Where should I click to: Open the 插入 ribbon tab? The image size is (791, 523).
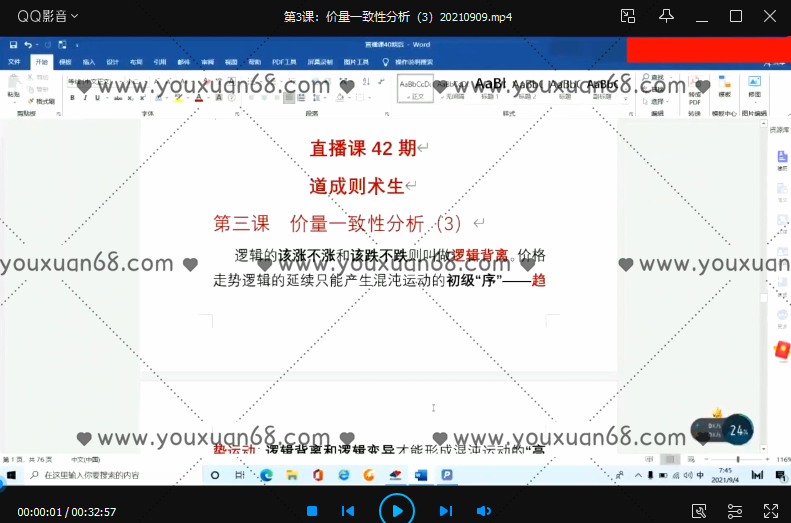[89, 62]
